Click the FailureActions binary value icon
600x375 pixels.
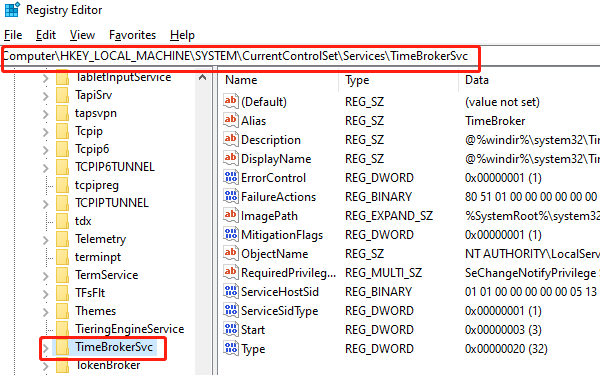[231, 196]
